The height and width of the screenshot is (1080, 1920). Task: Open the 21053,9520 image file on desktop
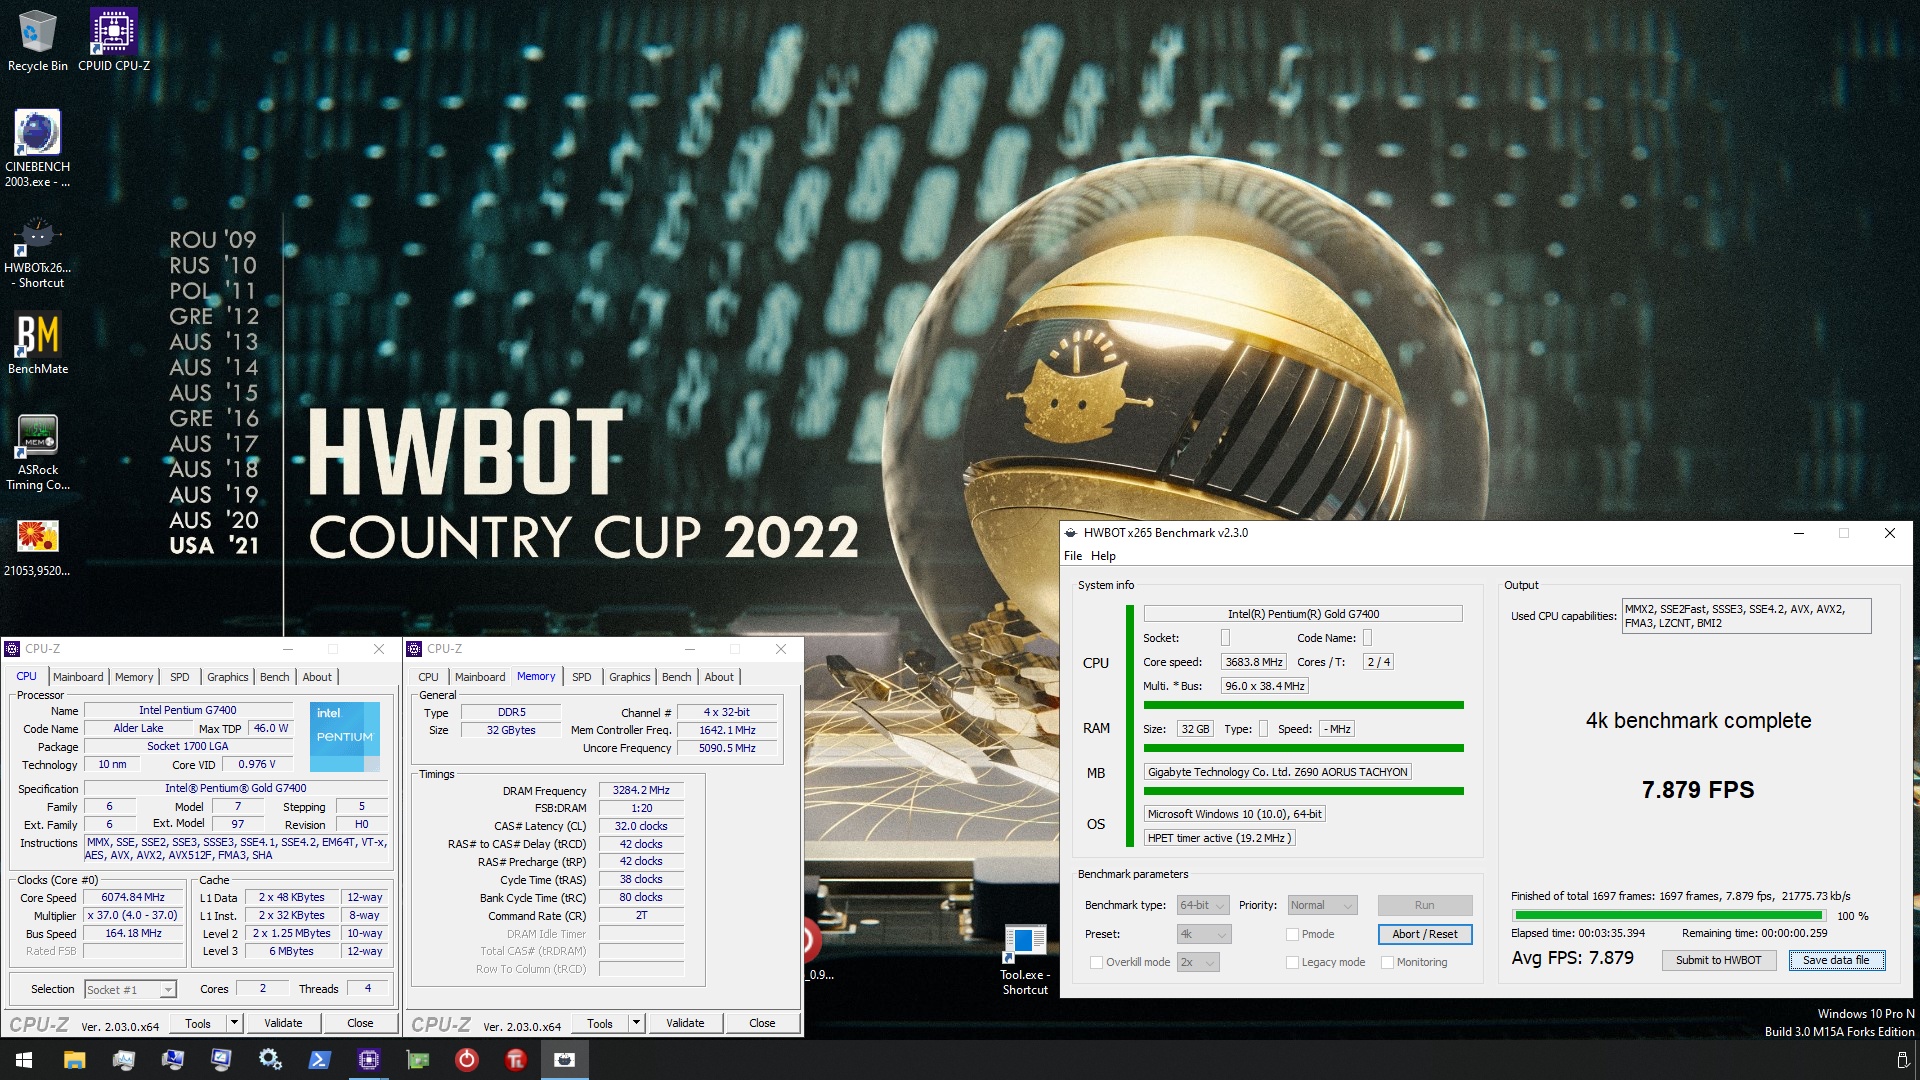37,547
